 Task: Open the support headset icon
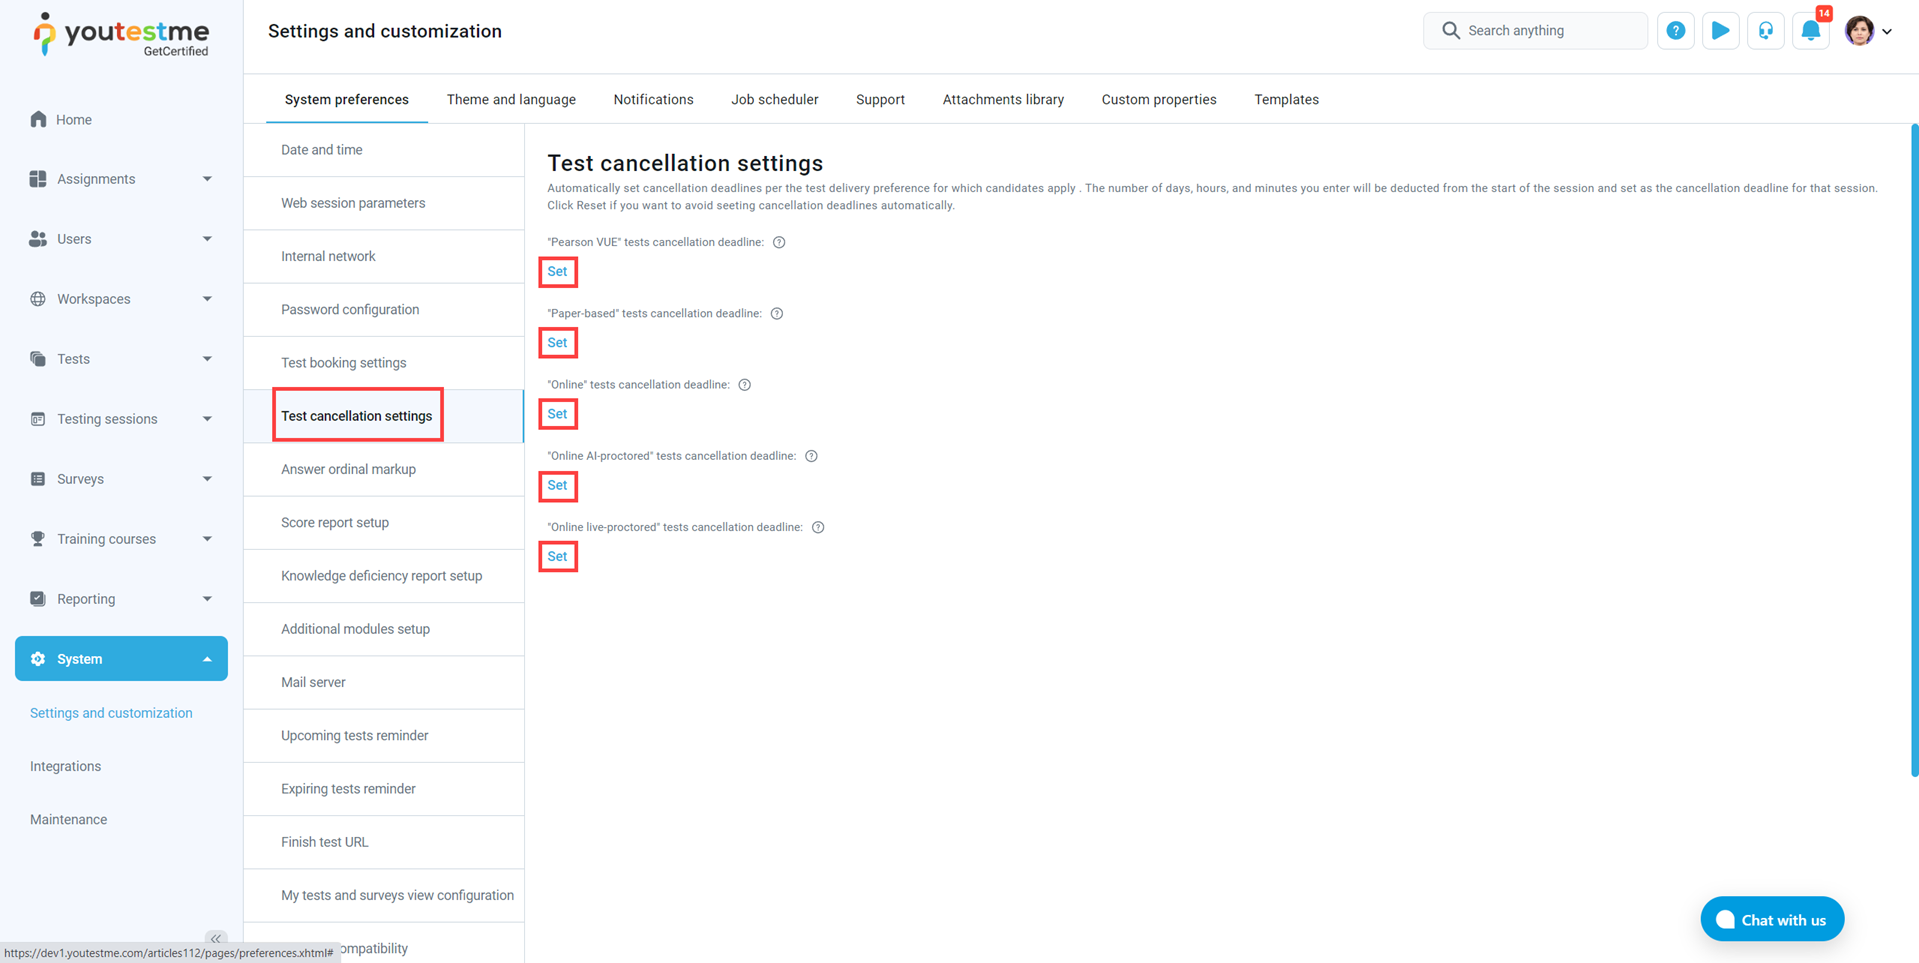coord(1765,31)
